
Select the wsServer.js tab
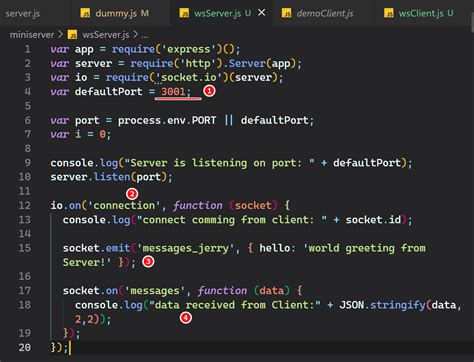click(217, 13)
